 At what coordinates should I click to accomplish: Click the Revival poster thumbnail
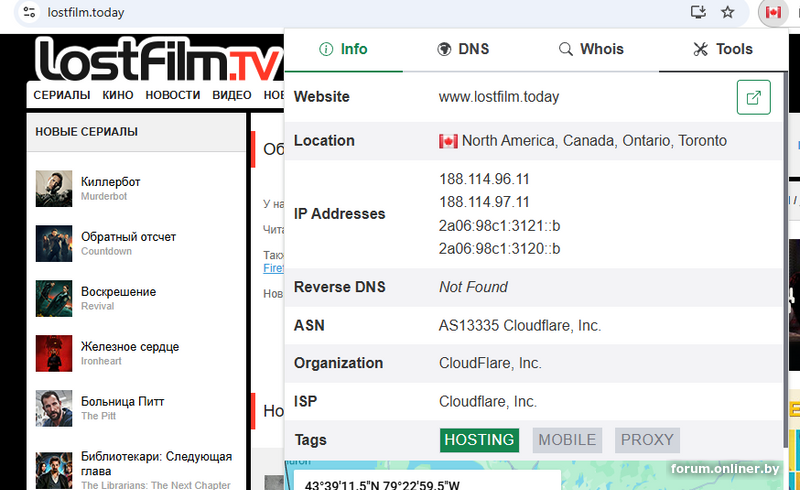pyautogui.click(x=54, y=299)
